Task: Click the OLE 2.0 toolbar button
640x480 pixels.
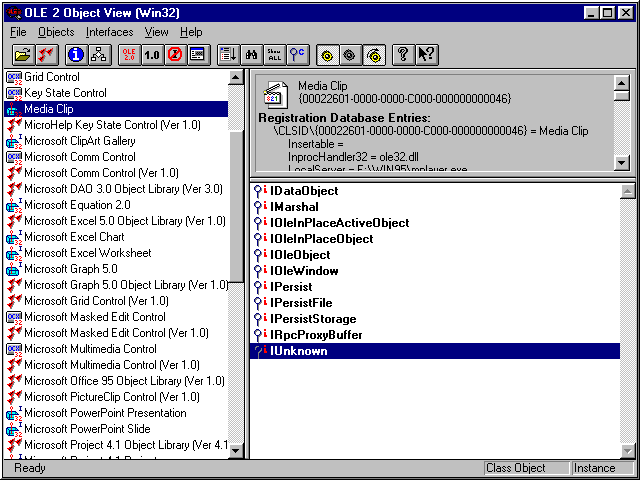Action: [x=128, y=54]
